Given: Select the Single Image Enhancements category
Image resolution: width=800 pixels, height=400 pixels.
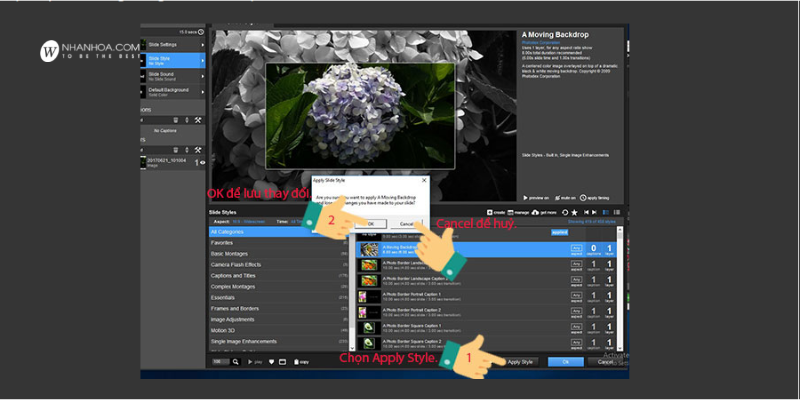Looking at the screenshot, I should pyautogui.click(x=279, y=342).
